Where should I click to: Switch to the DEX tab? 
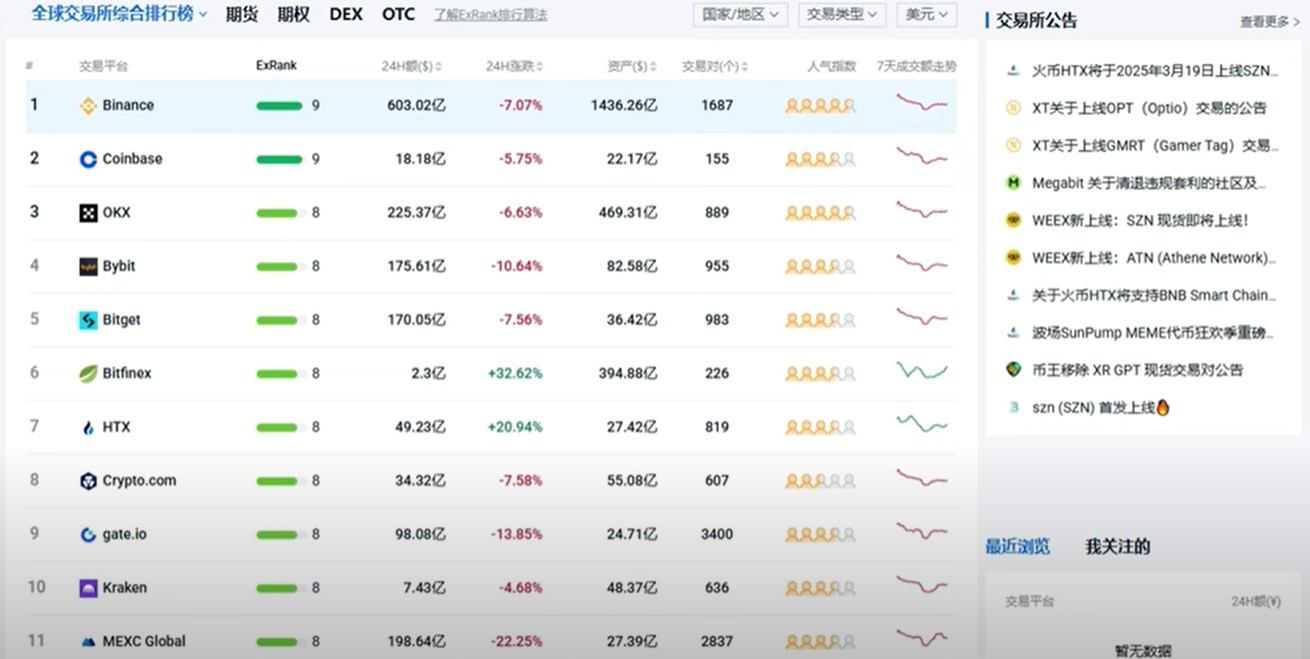click(x=346, y=15)
